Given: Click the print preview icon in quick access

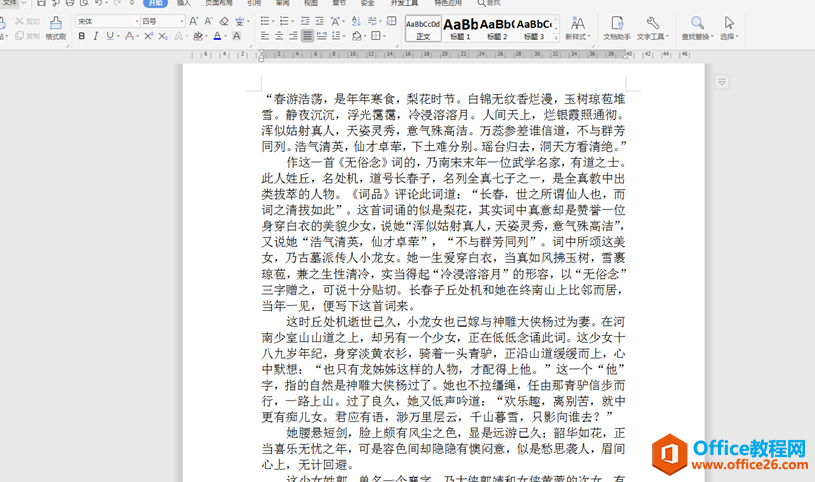Looking at the screenshot, I should click(84, 3).
